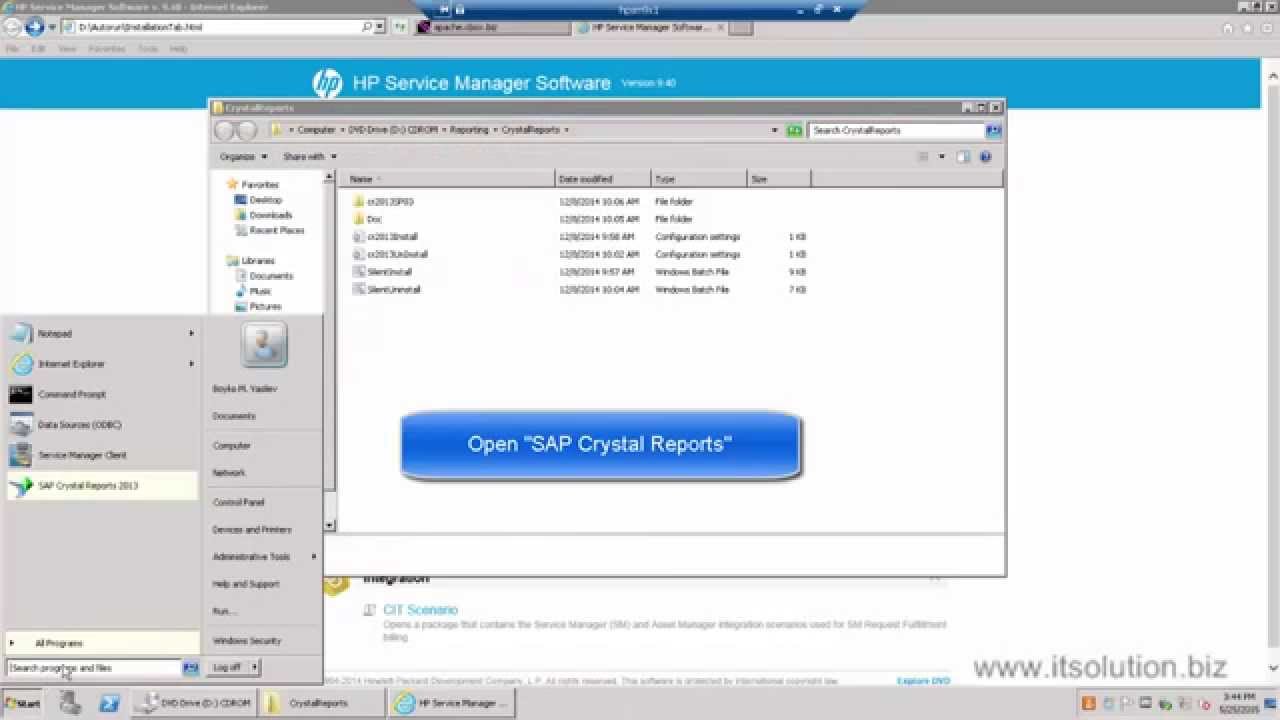Sort by Date modified column header
Screen dimensions: 1280x720
coord(603,179)
